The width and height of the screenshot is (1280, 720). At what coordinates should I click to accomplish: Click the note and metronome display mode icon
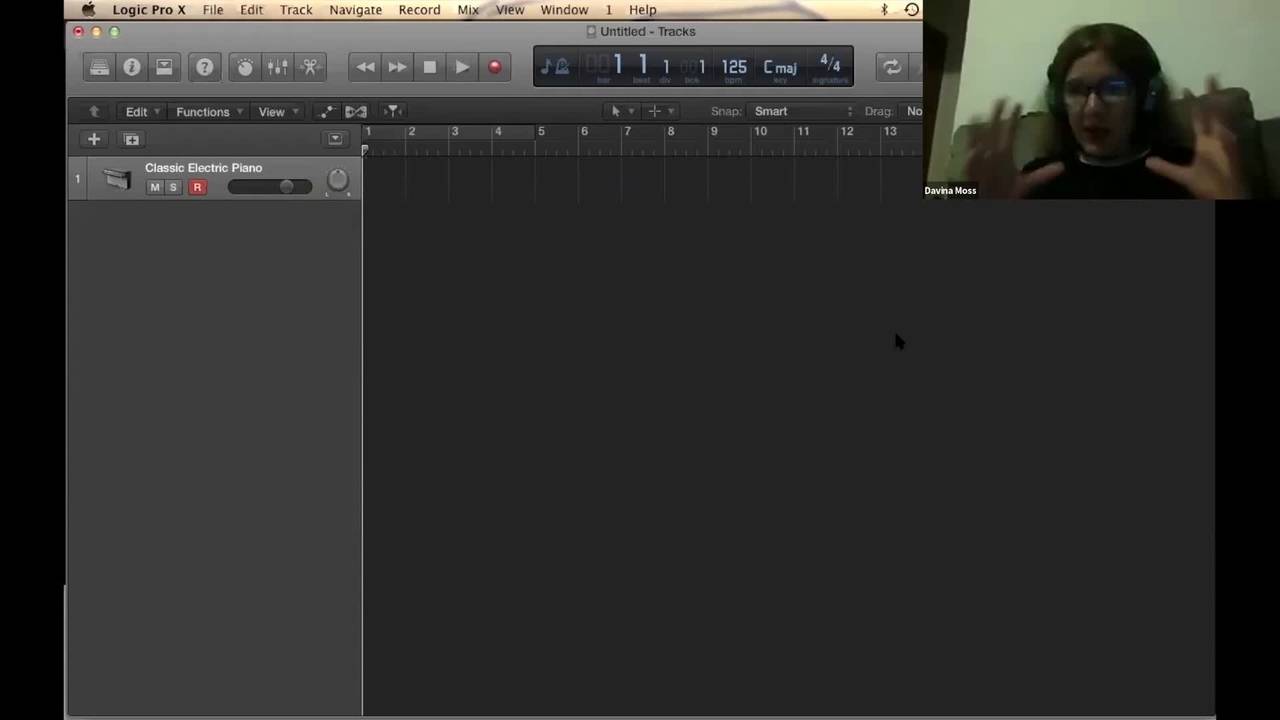click(555, 67)
